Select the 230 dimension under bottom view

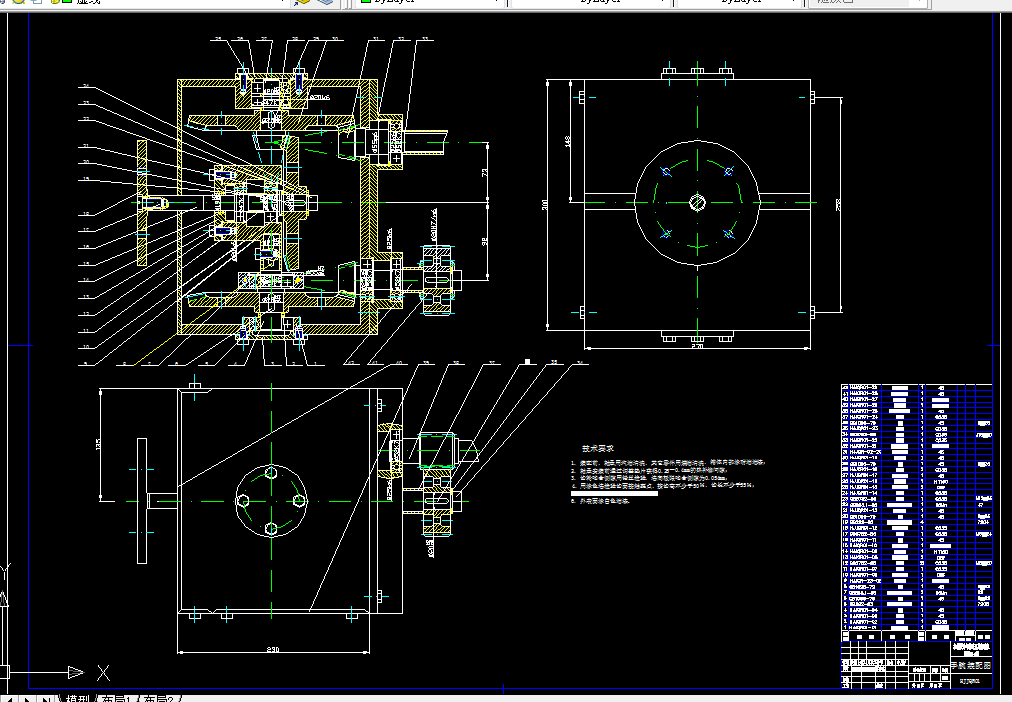272,649
